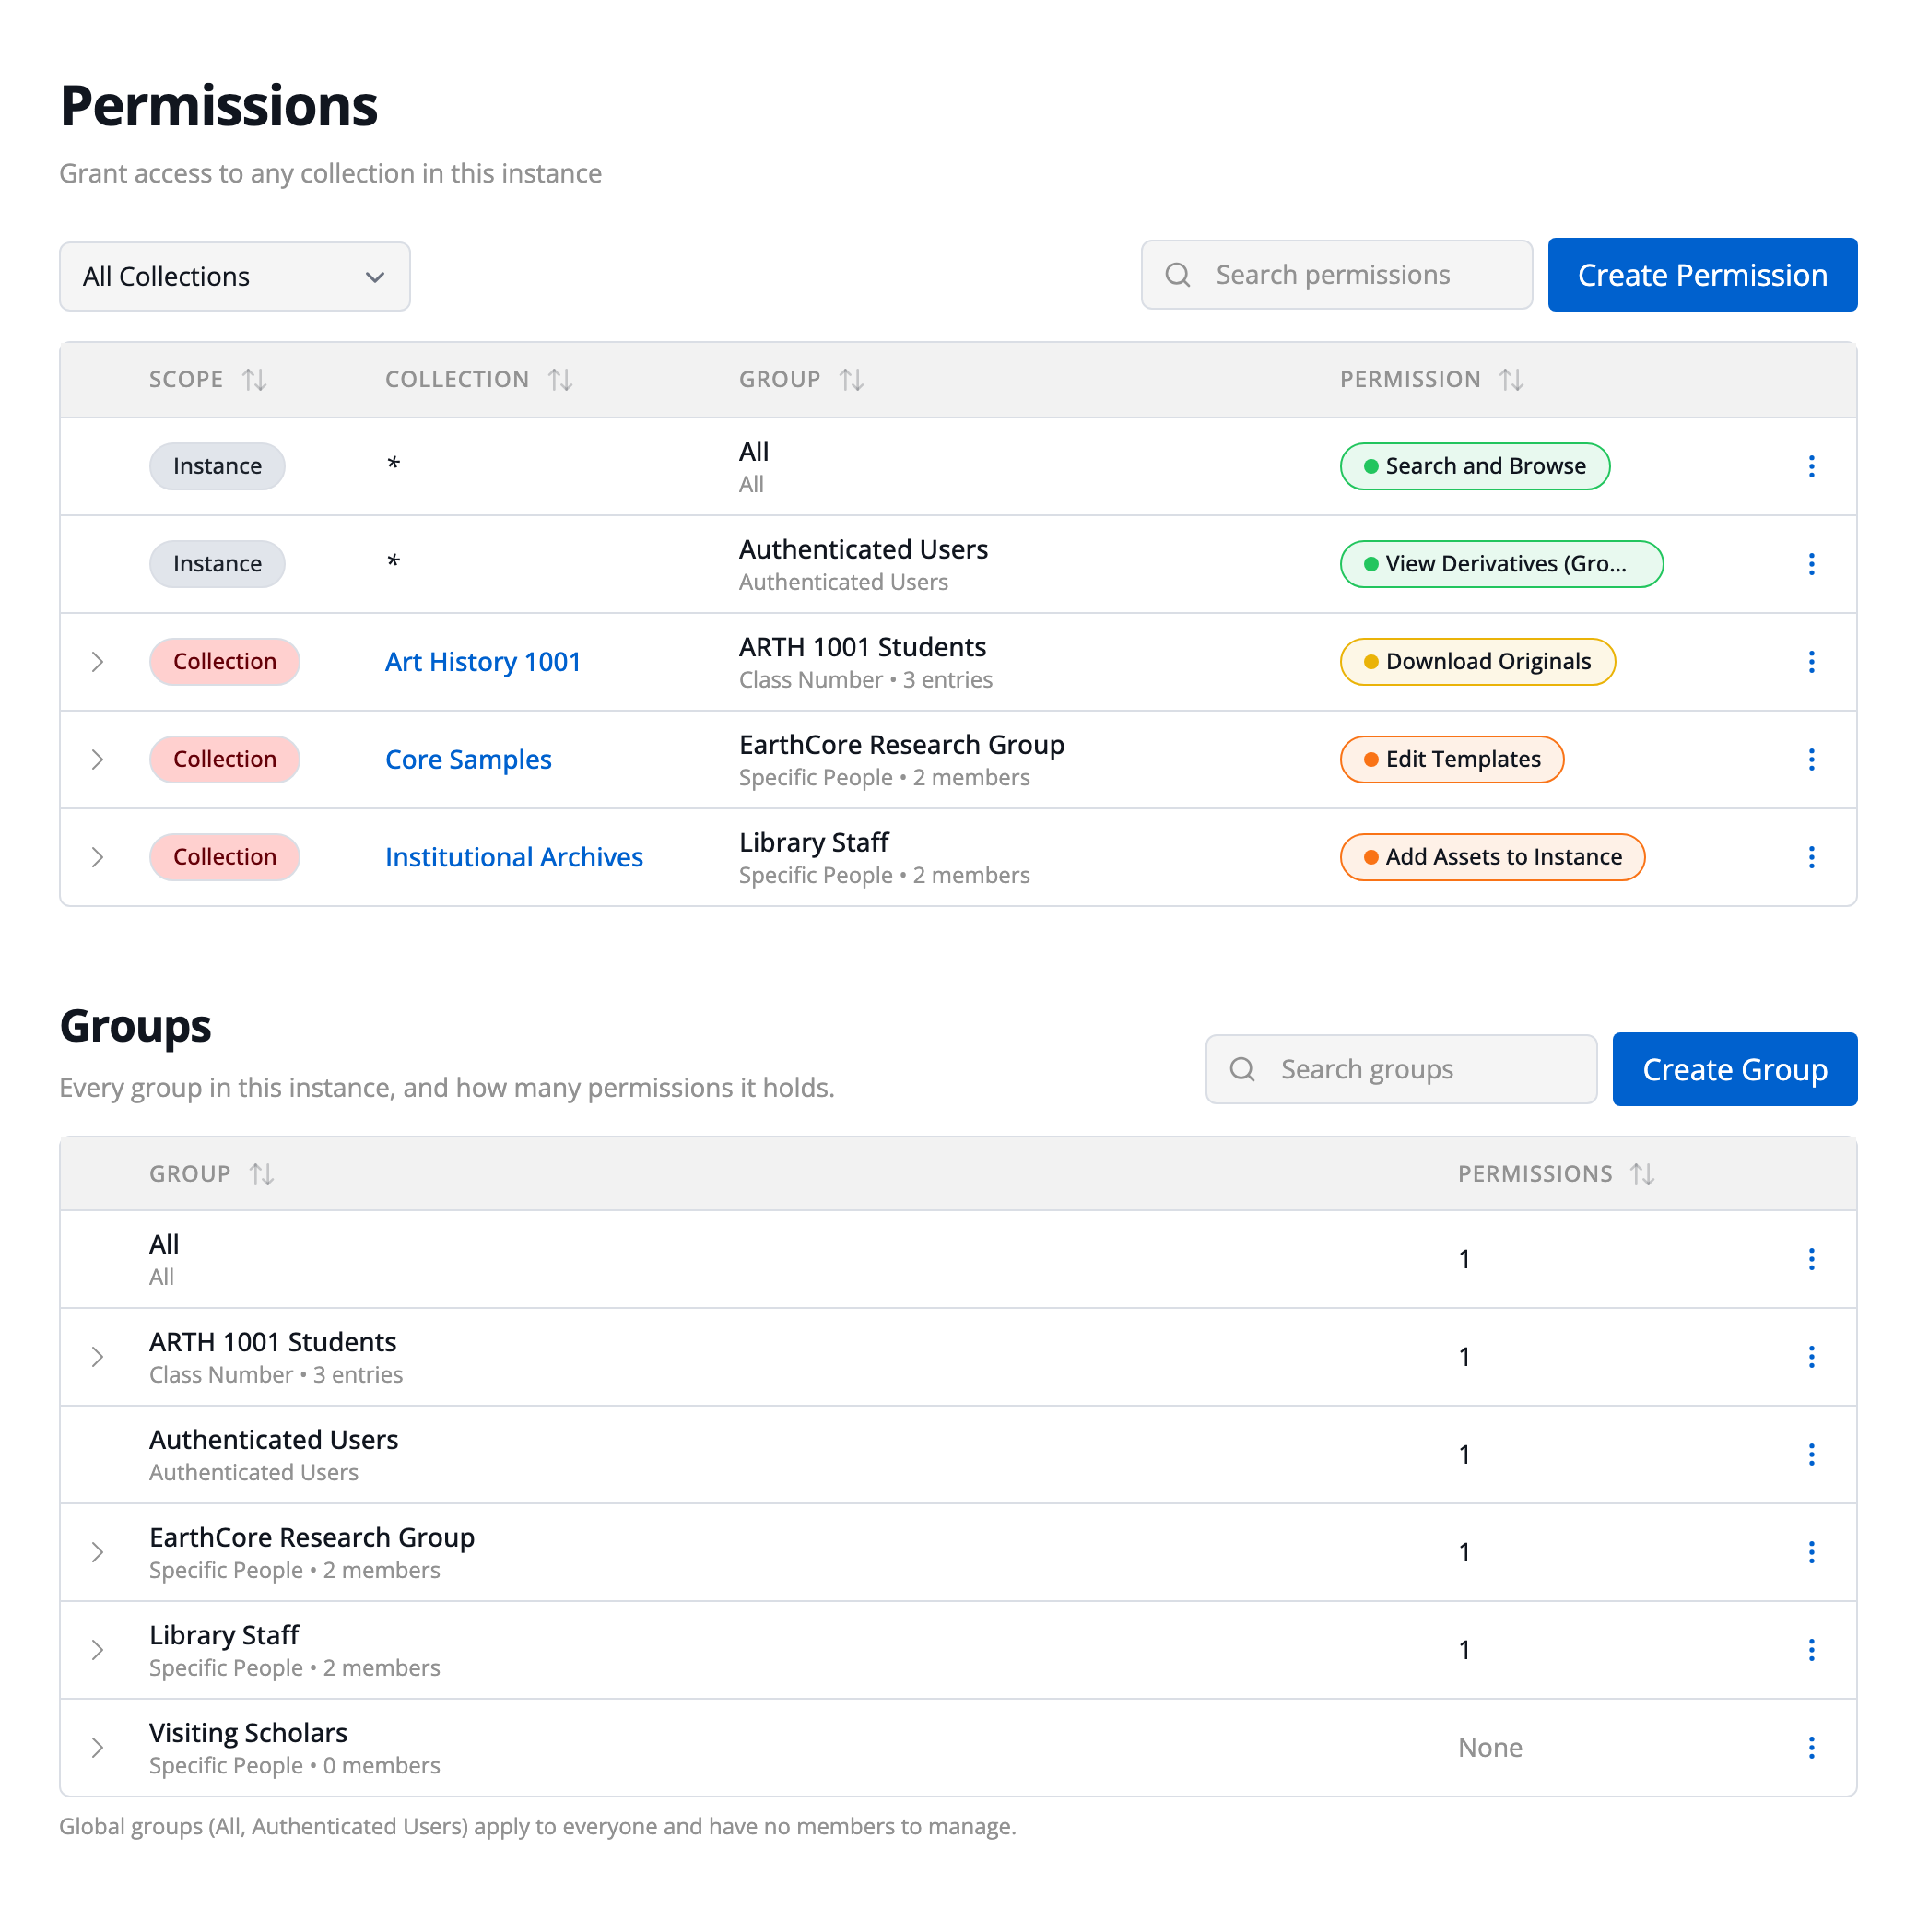Expand ARTH 1001 Students in Groups table
The height and width of the screenshot is (1932, 1917).
97,1357
